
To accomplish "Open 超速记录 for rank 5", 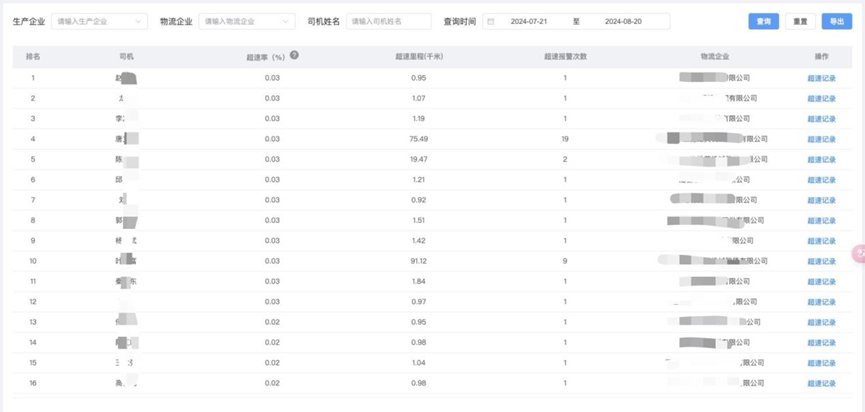I will (x=821, y=160).
